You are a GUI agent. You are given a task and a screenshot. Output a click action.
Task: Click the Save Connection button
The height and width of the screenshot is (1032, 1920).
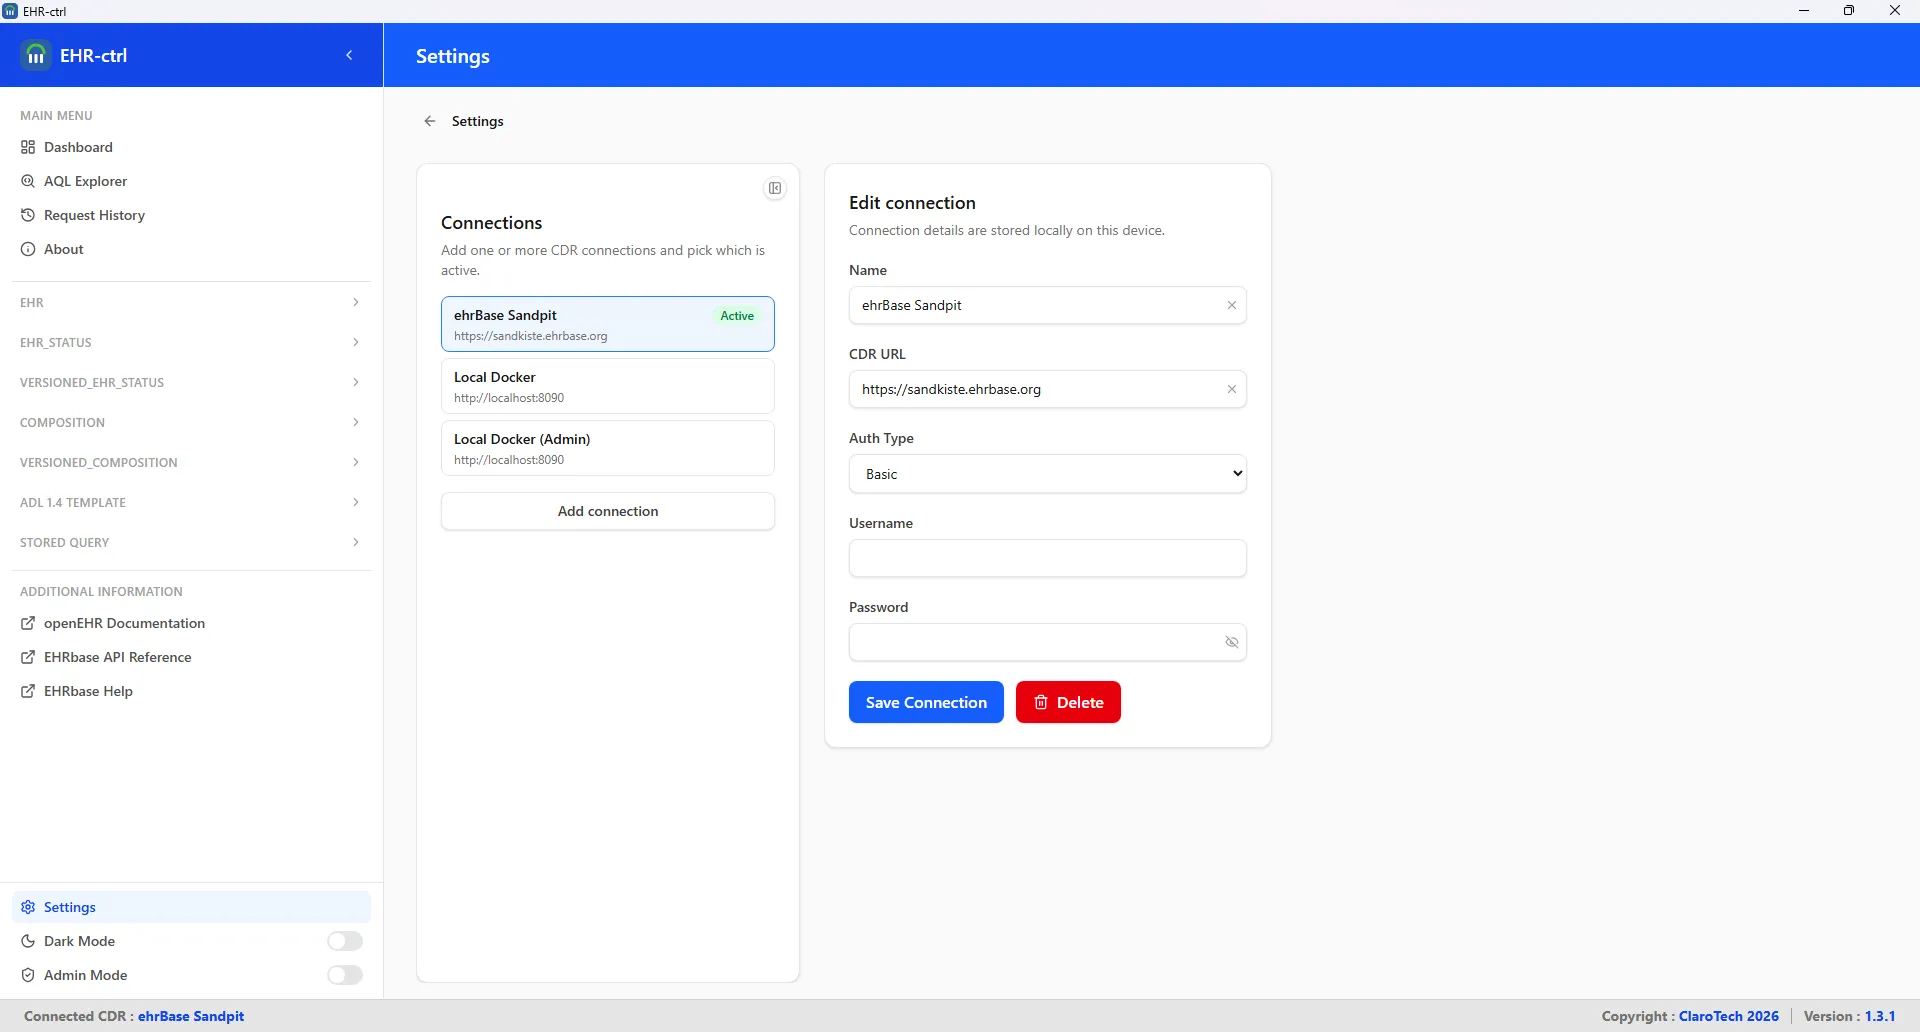point(926,702)
